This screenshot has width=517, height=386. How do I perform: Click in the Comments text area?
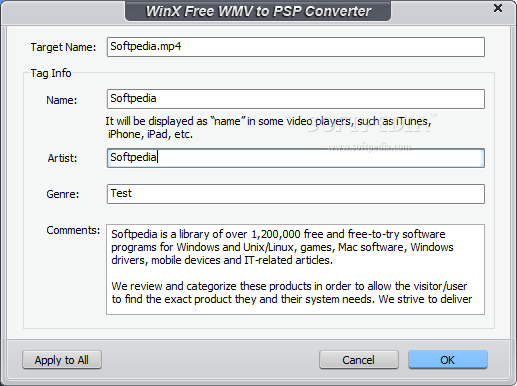[295, 269]
